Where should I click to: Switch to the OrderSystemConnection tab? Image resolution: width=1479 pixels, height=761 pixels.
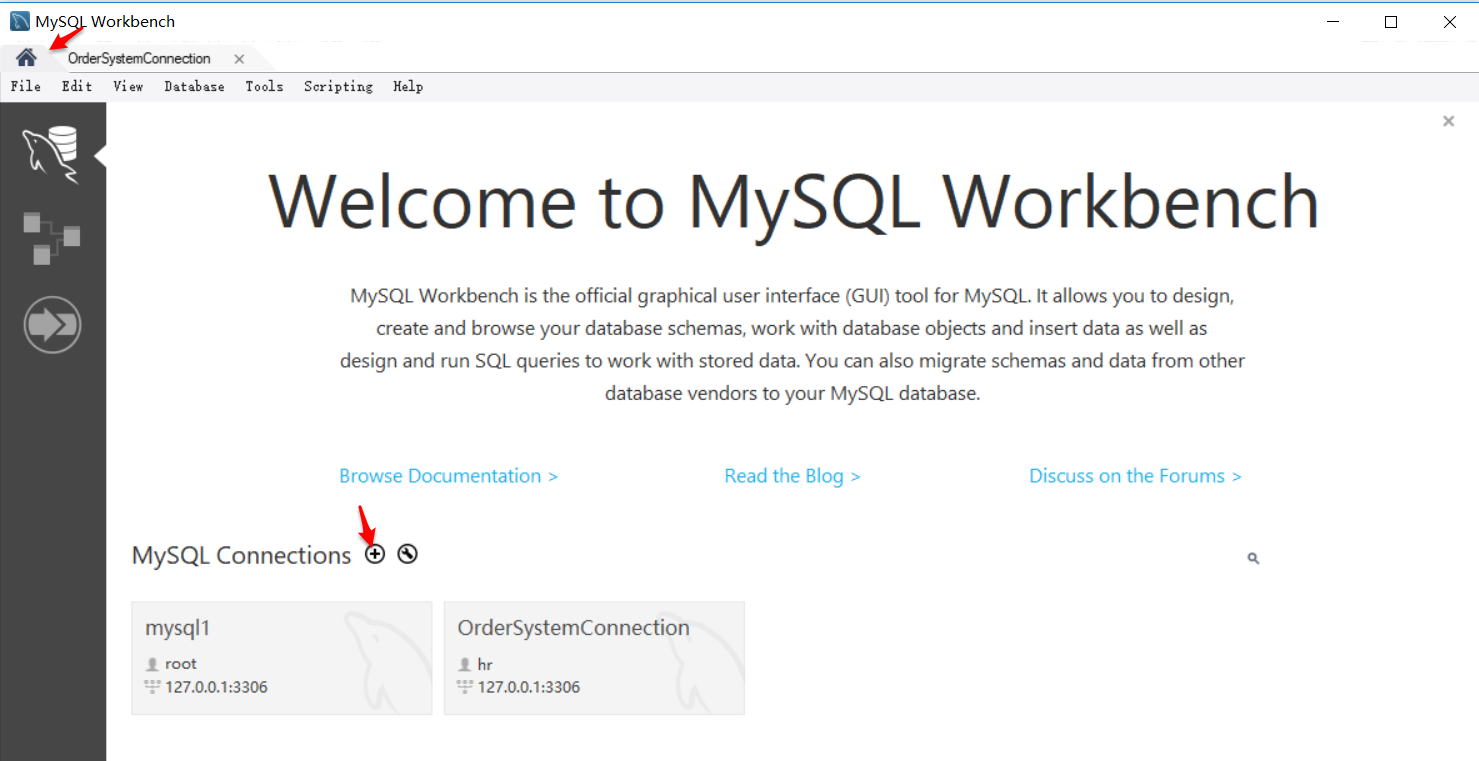(x=139, y=59)
